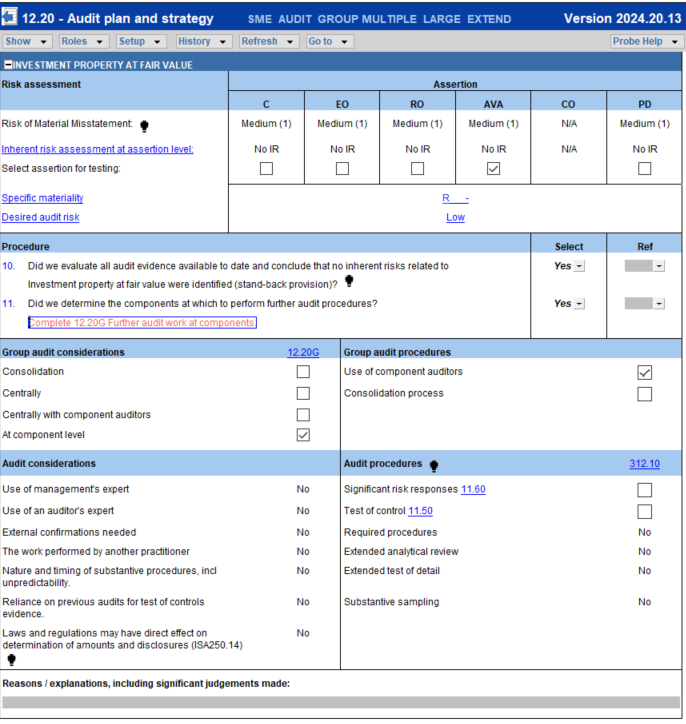
Task: Click No value for Substantive sampling
Action: (x=644, y=602)
